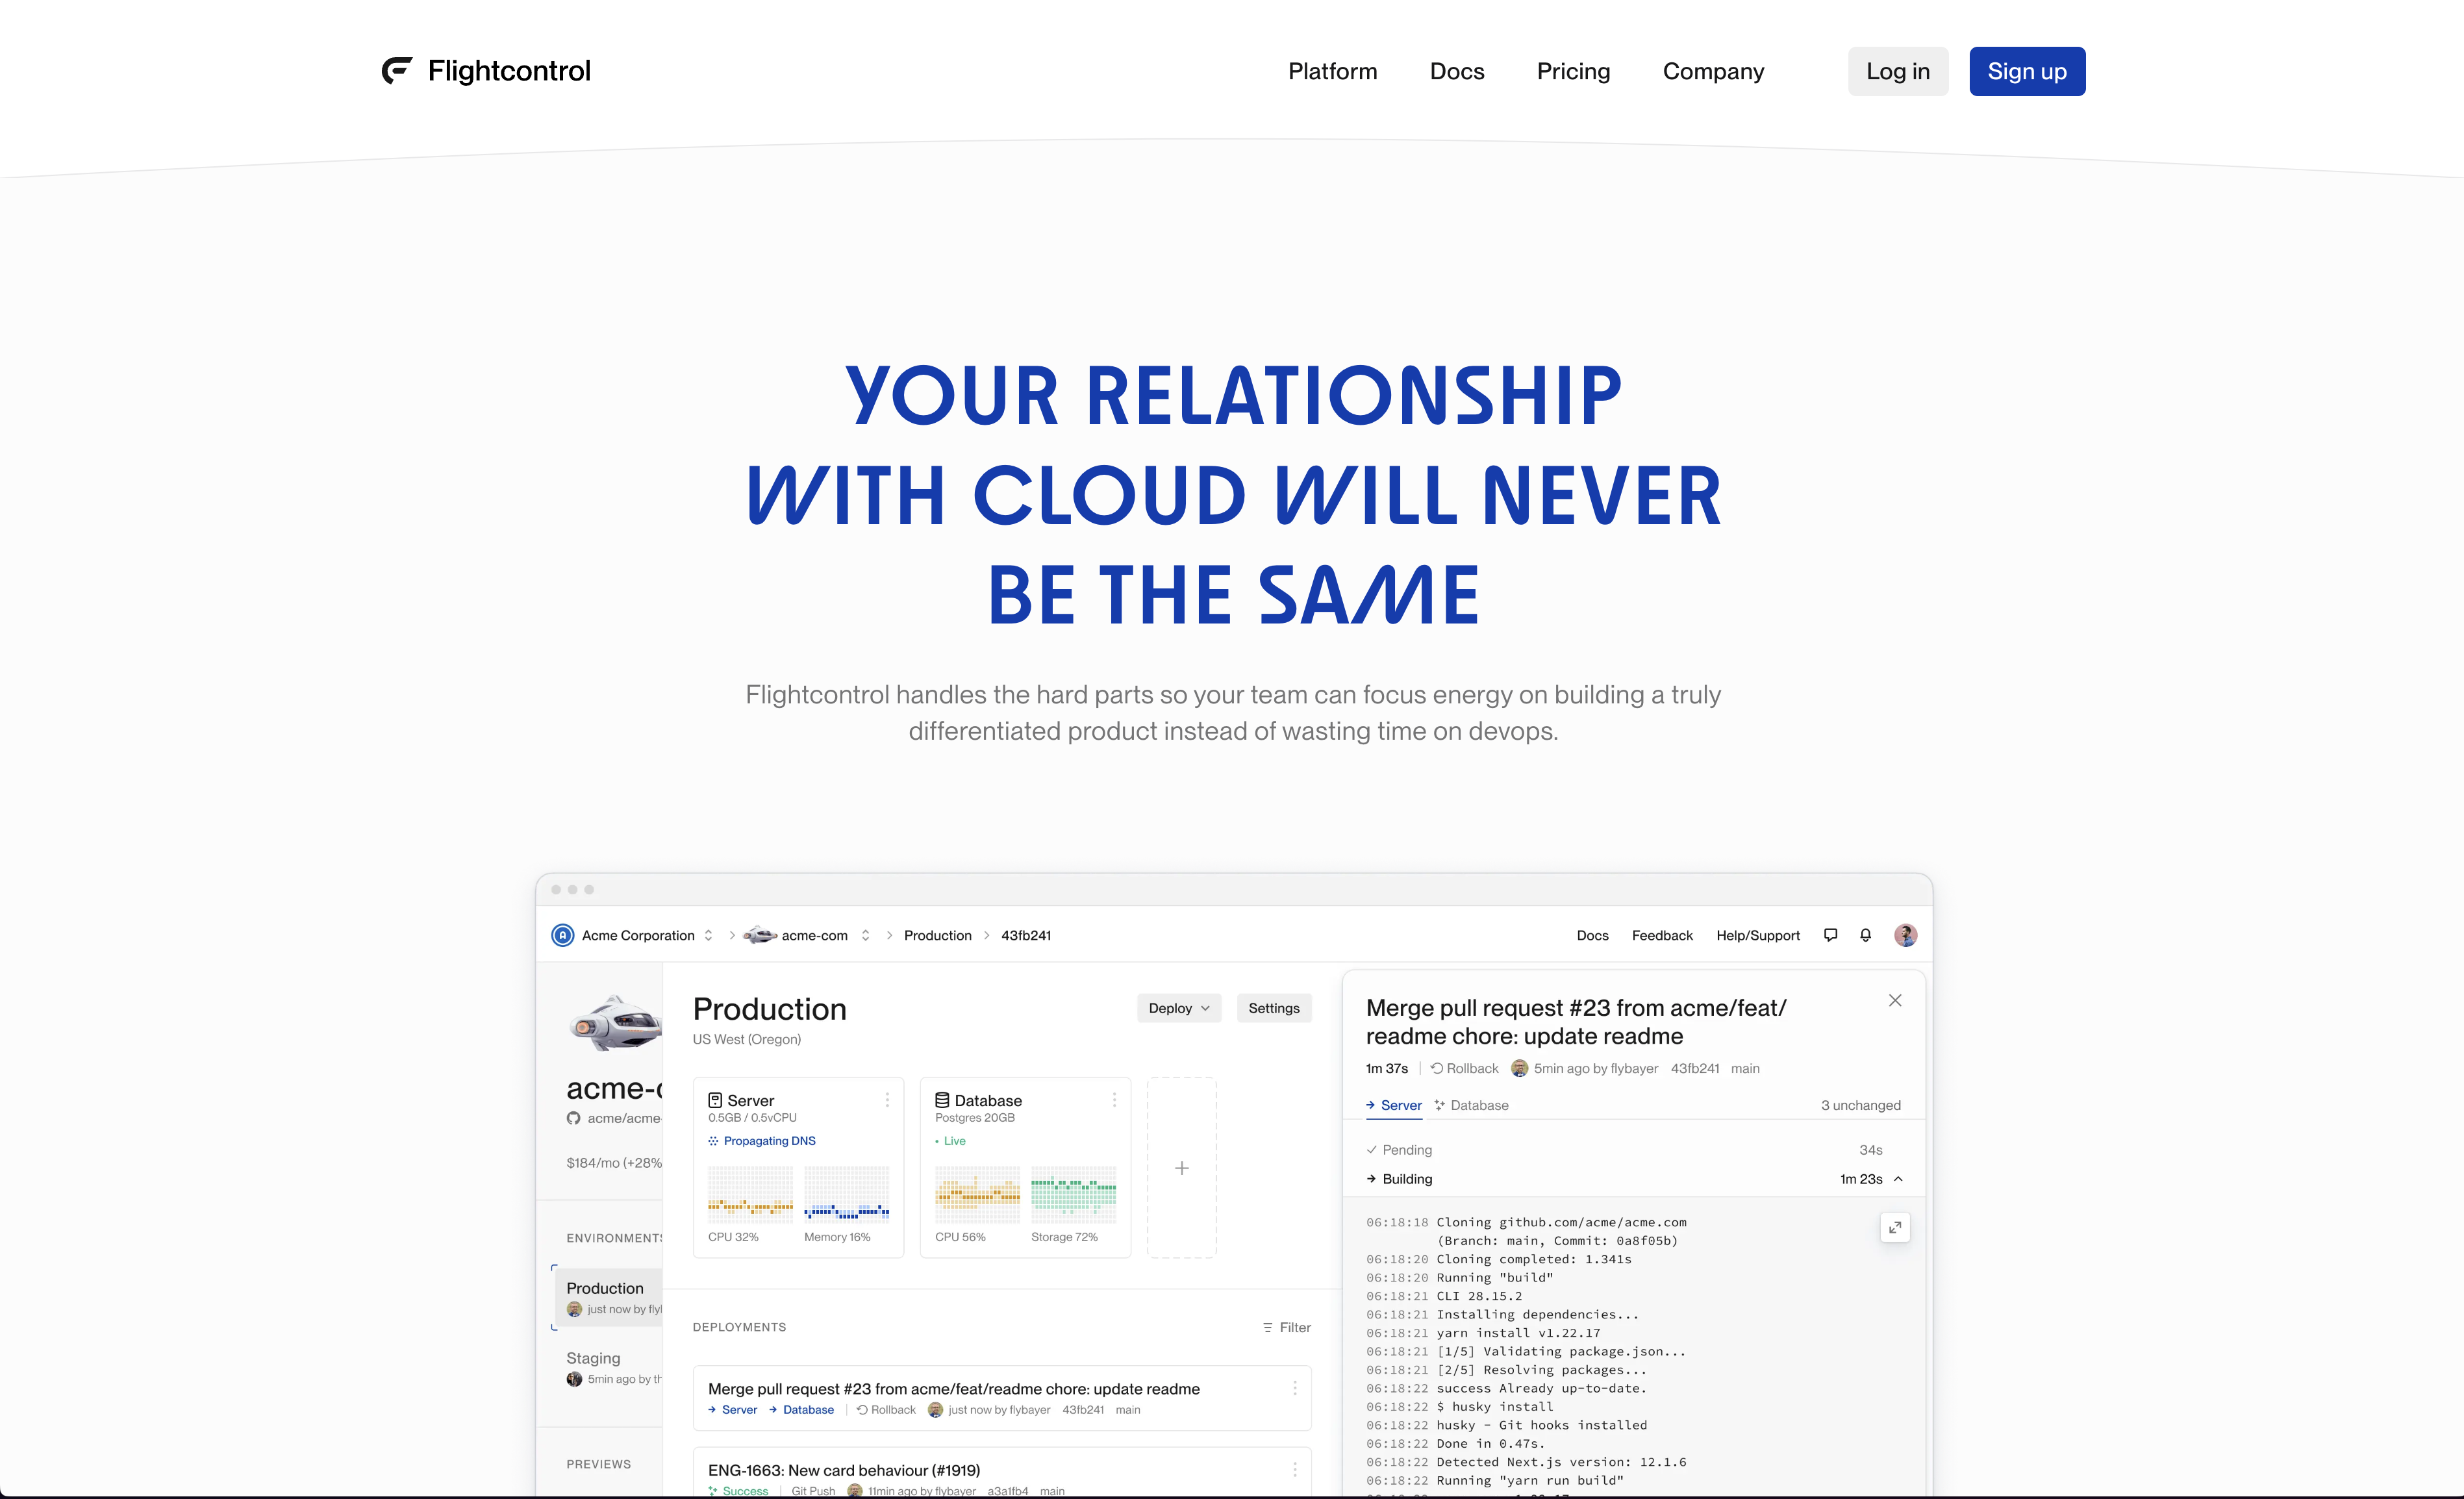Viewport: 2464px width, 1499px height.
Task: Switch to the Server tab in details panel
Action: click(1393, 1105)
